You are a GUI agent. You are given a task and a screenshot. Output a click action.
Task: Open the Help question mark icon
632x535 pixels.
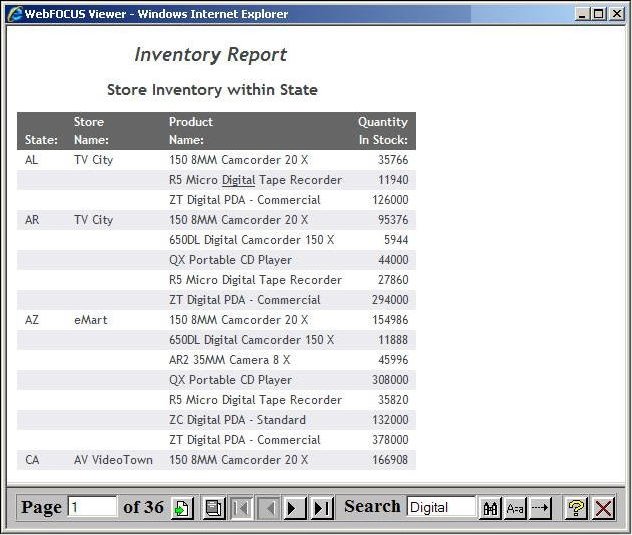point(576,508)
